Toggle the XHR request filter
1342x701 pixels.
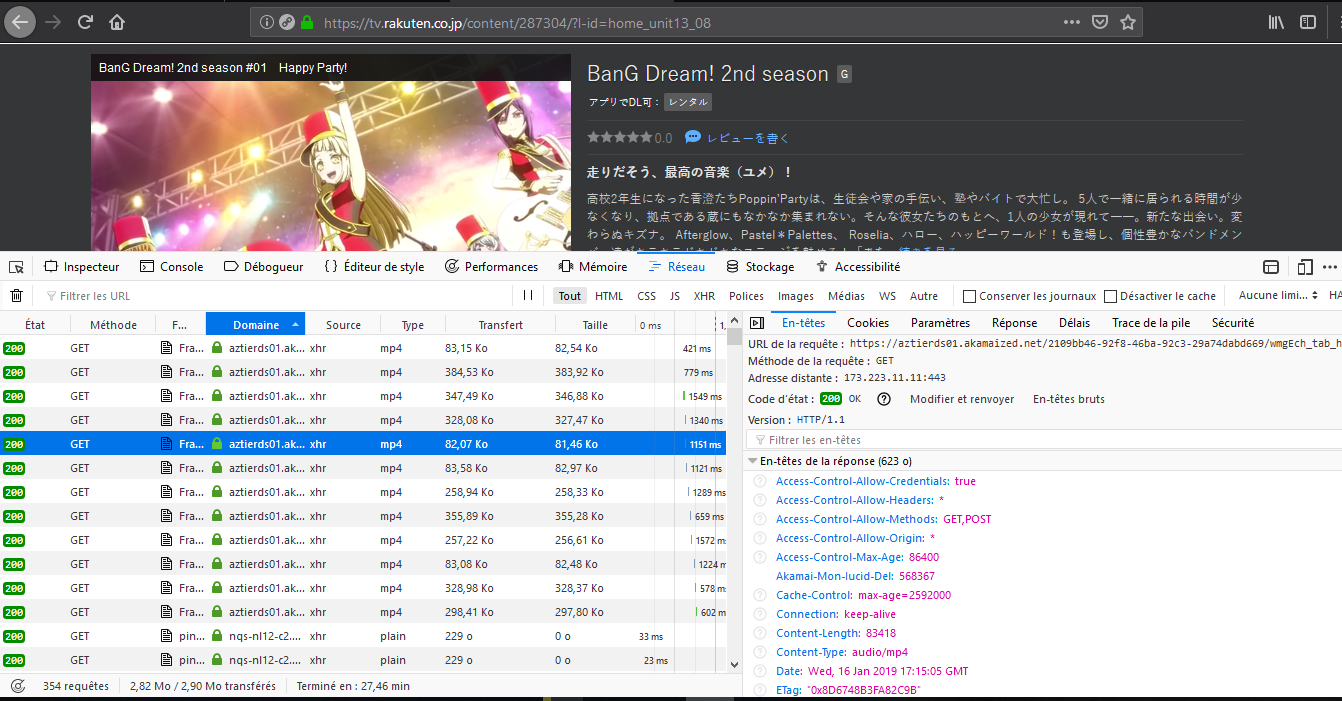click(x=705, y=296)
